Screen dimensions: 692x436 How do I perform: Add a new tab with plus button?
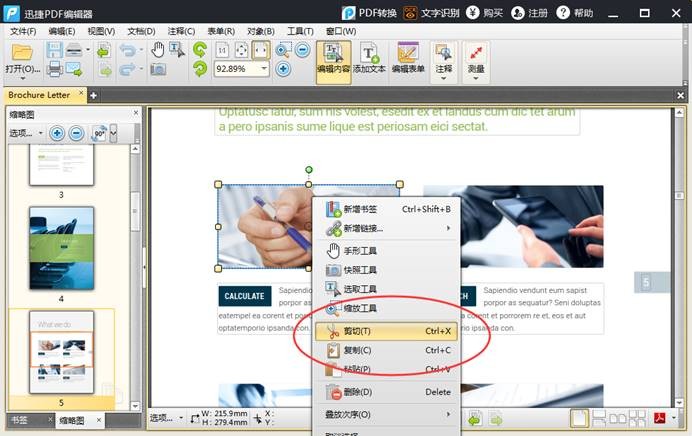point(93,95)
